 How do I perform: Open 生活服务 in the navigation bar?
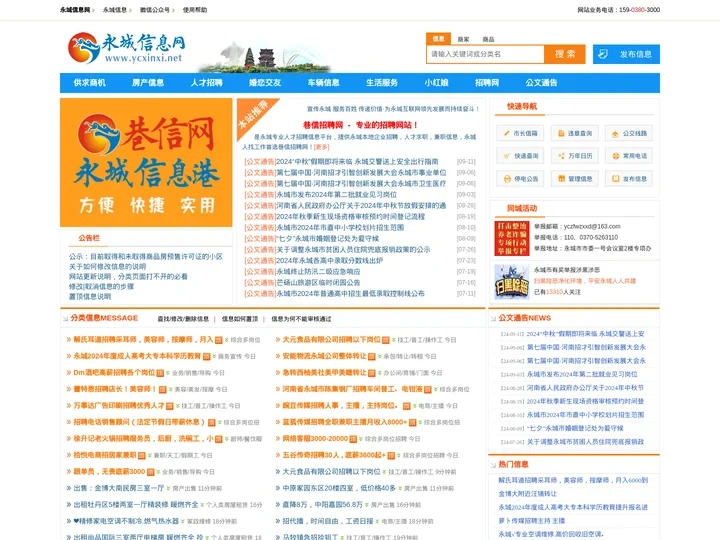[x=382, y=83]
